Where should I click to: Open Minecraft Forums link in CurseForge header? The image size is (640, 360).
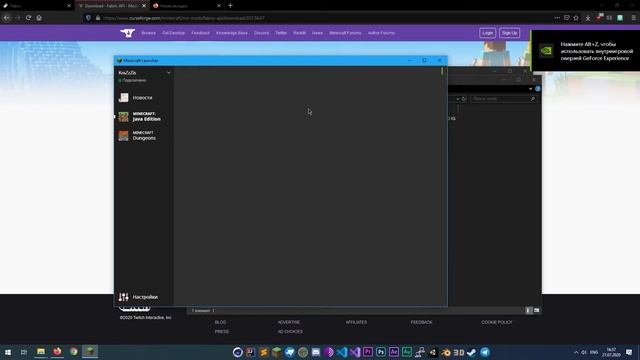(x=345, y=33)
